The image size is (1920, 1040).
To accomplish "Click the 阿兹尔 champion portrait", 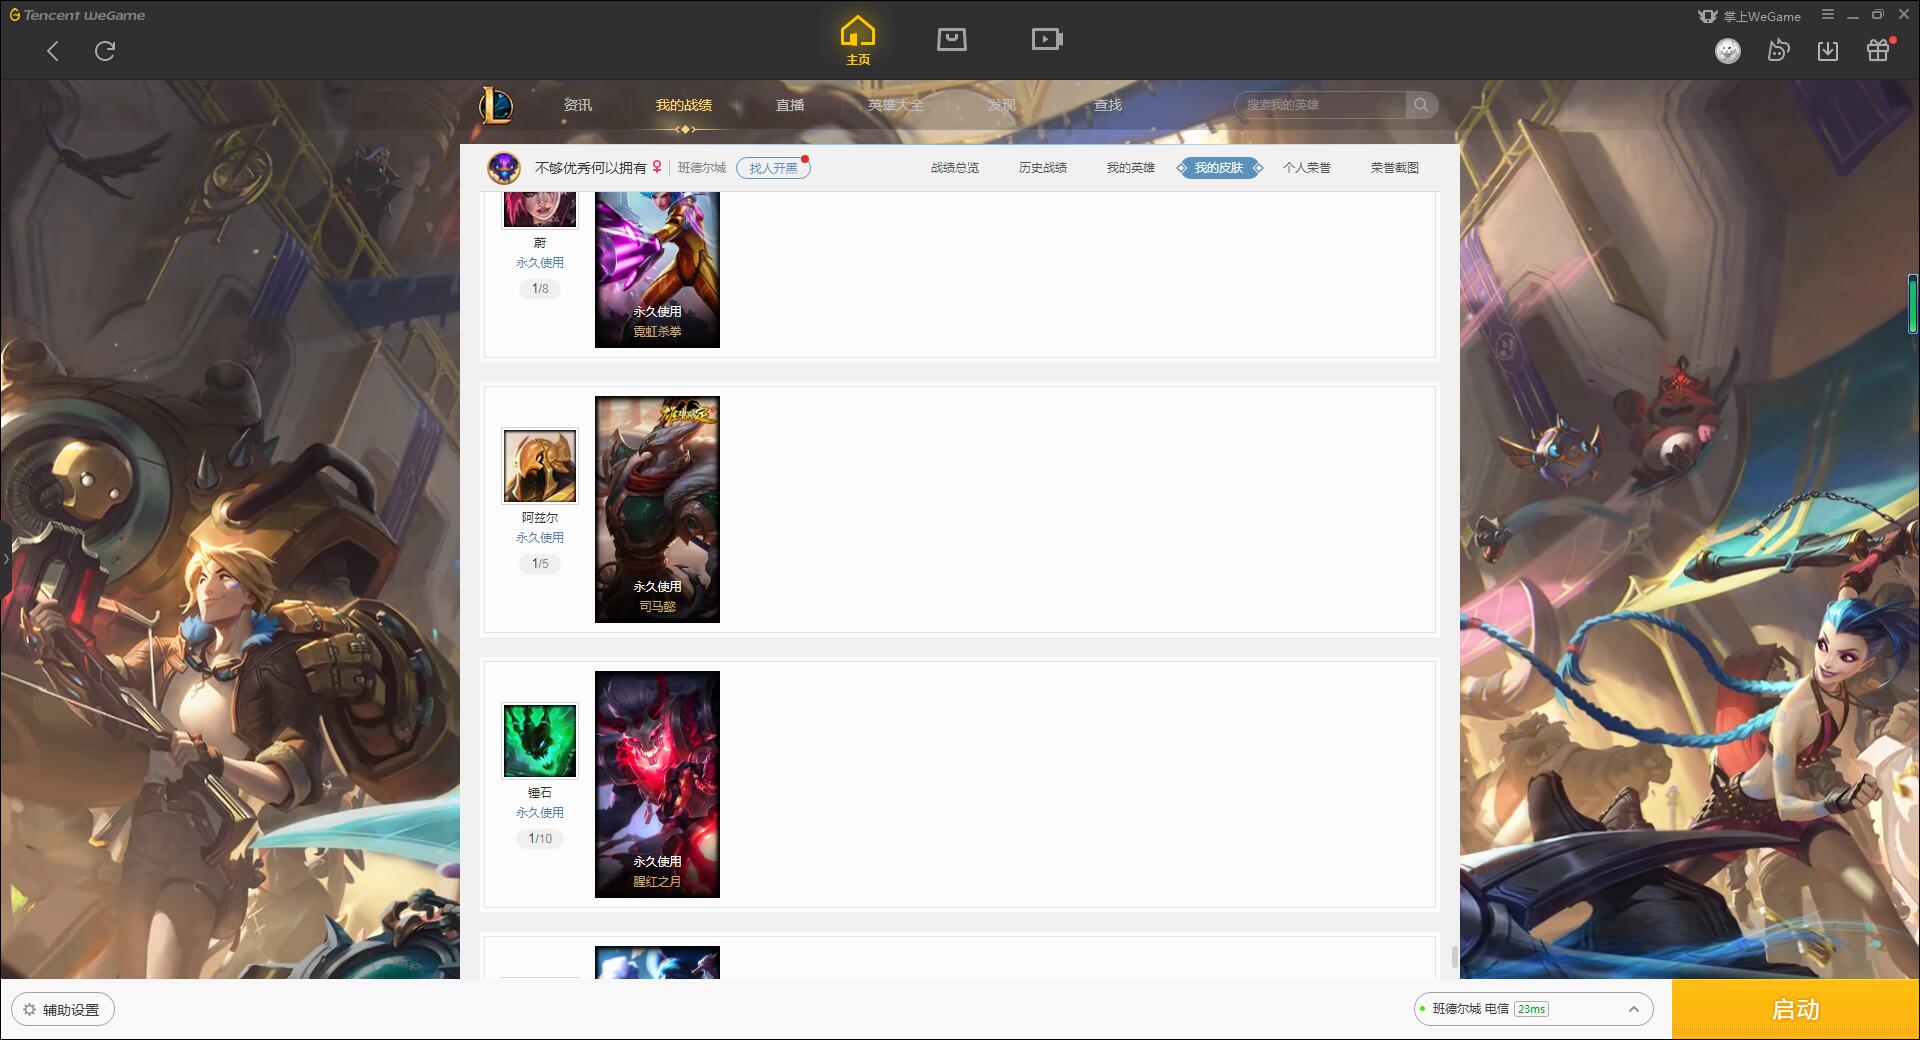I will [x=540, y=466].
